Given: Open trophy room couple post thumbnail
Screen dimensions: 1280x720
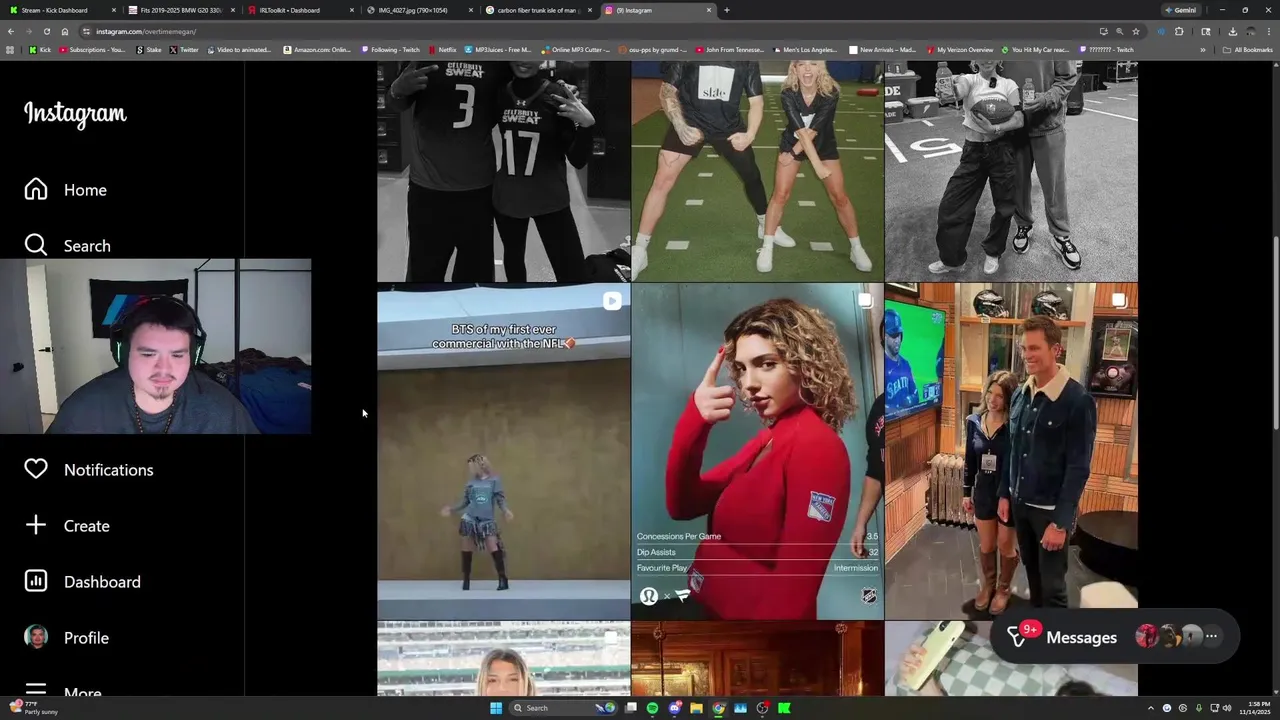Looking at the screenshot, I should click(x=1011, y=451).
